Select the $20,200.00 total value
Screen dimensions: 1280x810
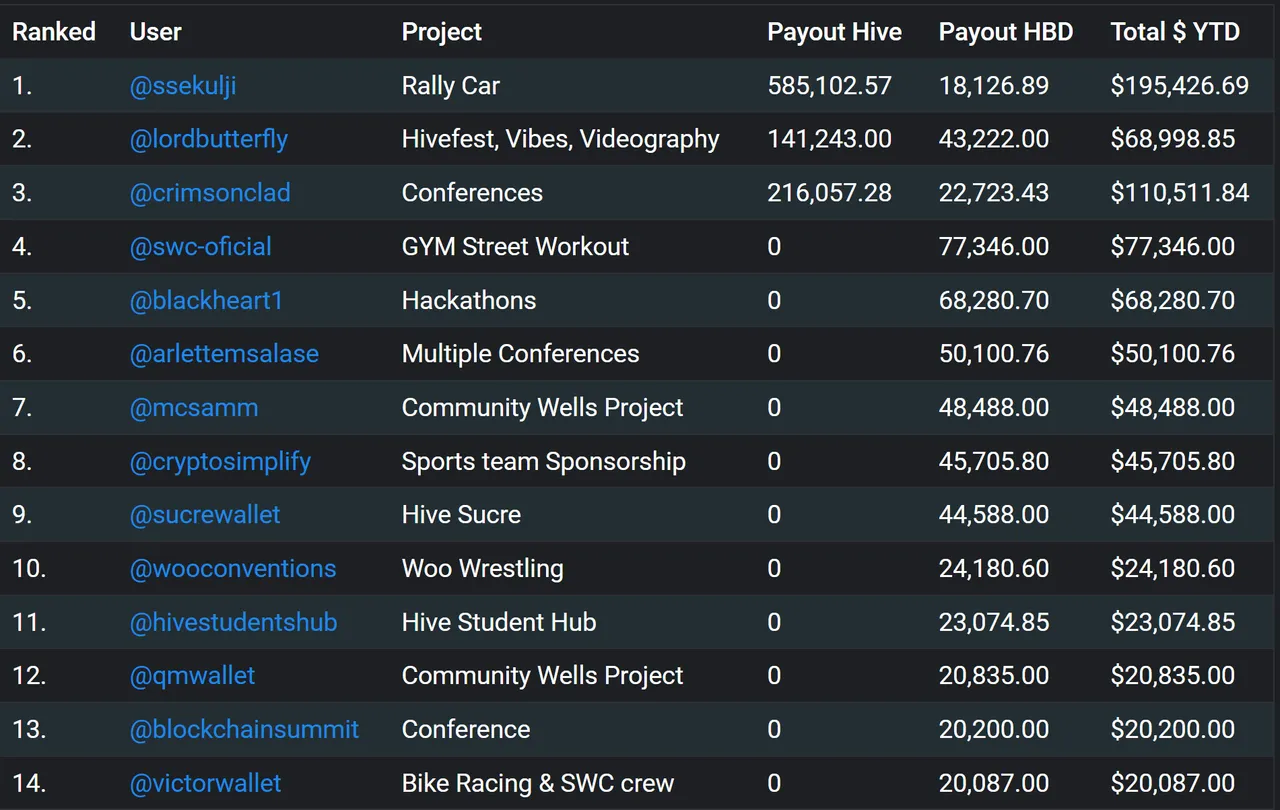pos(1173,730)
